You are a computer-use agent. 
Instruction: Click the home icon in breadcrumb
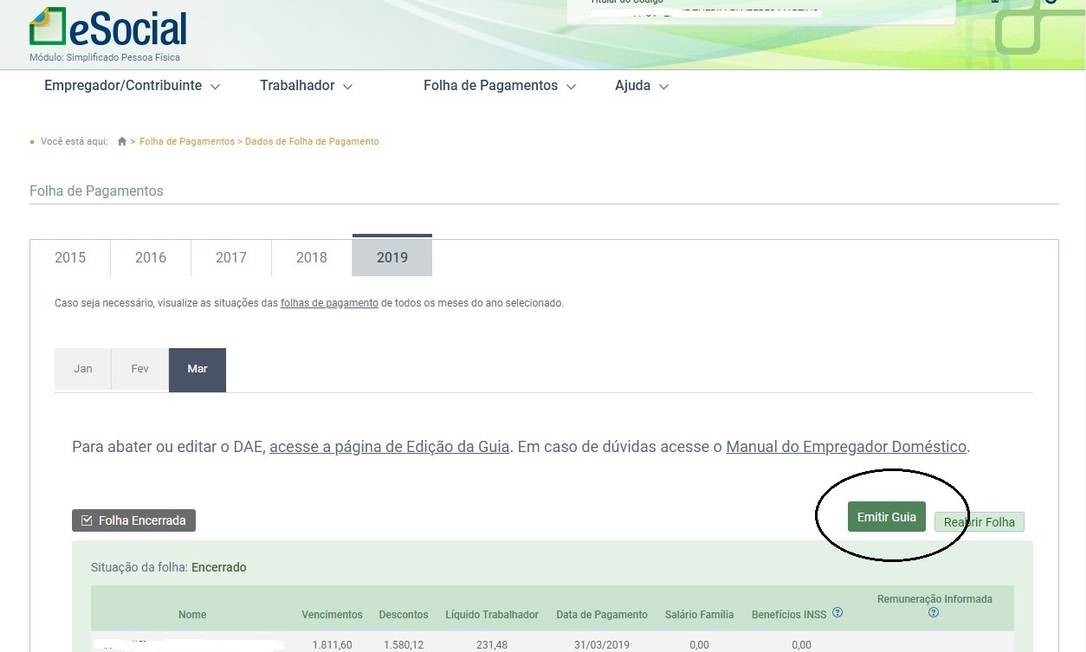coord(122,142)
